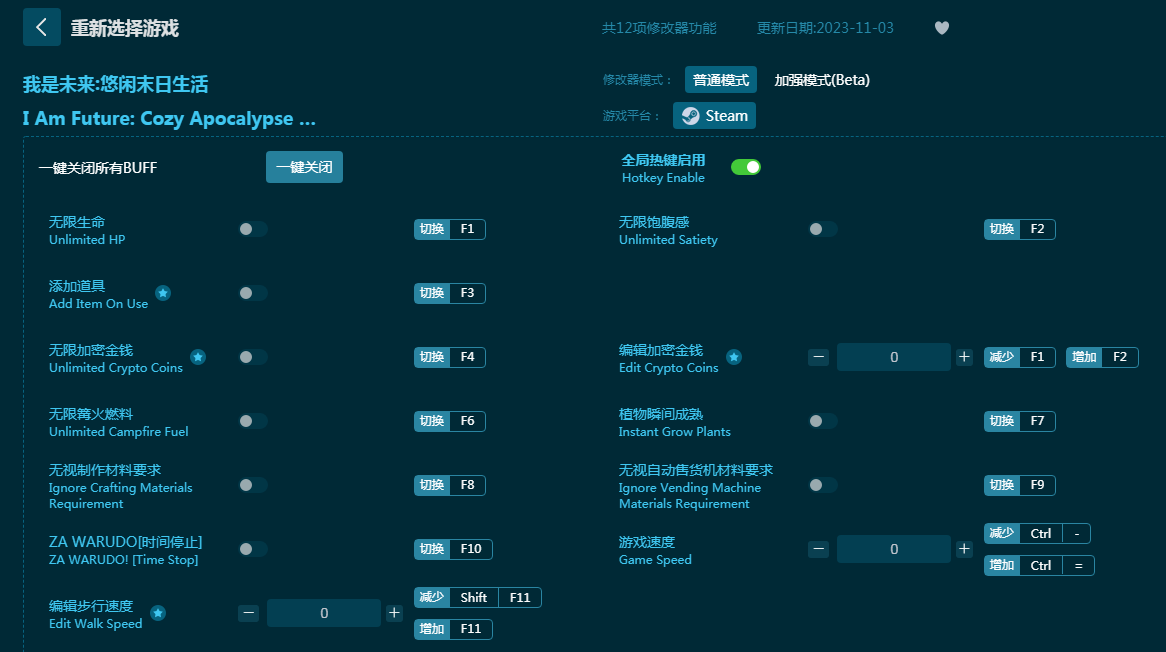Image resolution: width=1166 pixels, height=652 pixels.
Task: Enable the Unlimited HP toggle
Action: pyautogui.click(x=253, y=229)
